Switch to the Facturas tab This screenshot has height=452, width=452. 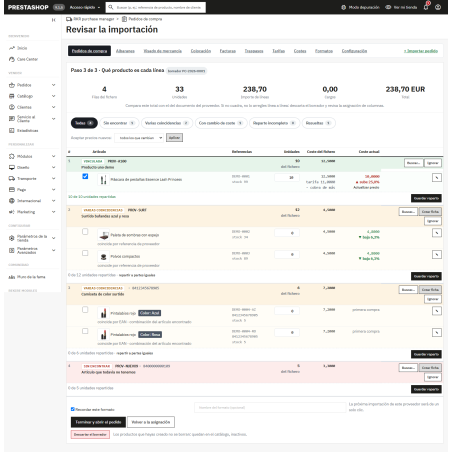(x=228, y=51)
